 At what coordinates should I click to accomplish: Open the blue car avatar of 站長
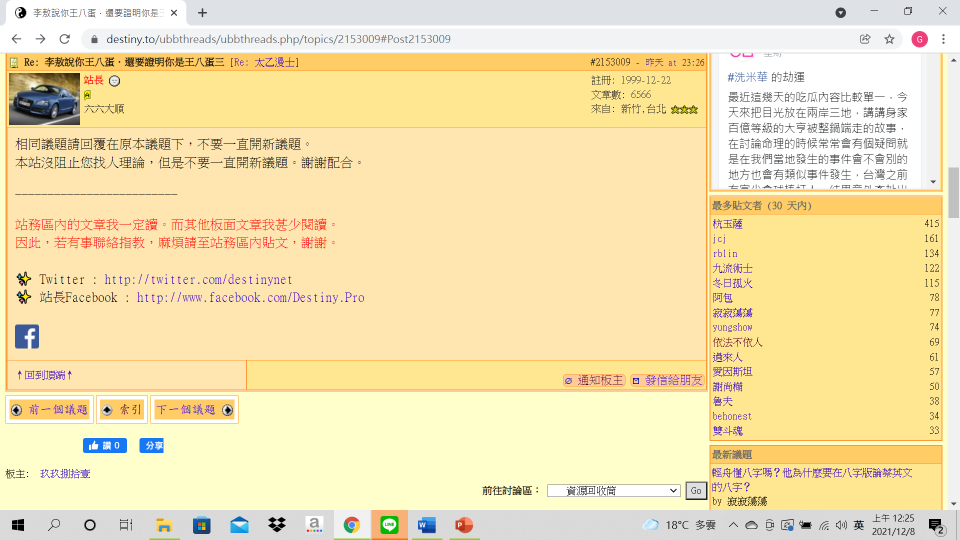(x=45, y=99)
